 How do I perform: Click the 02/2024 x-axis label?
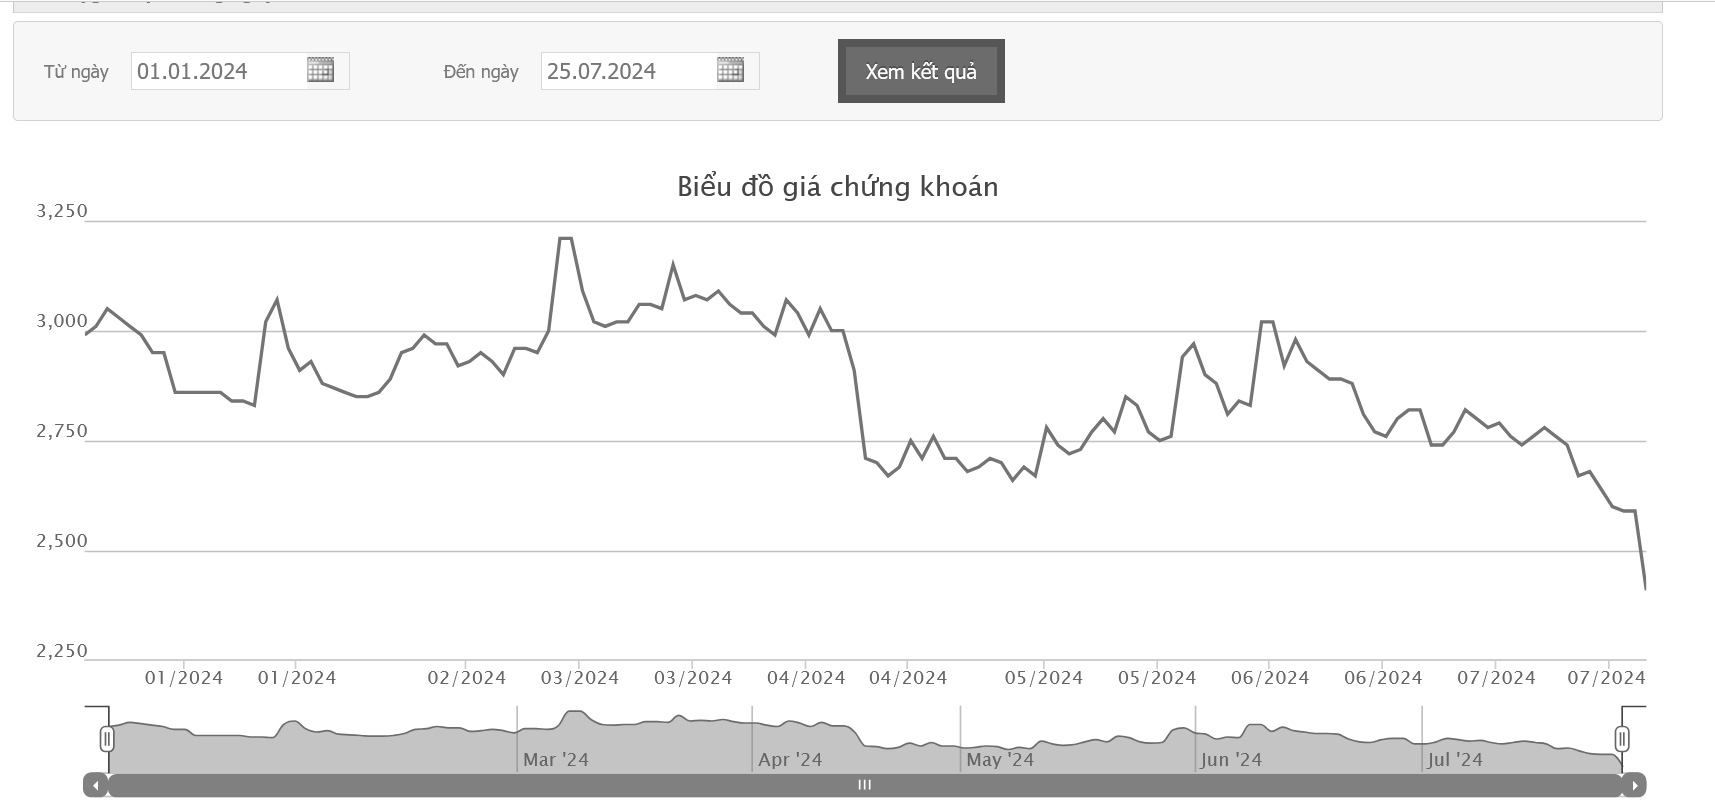[466, 678]
